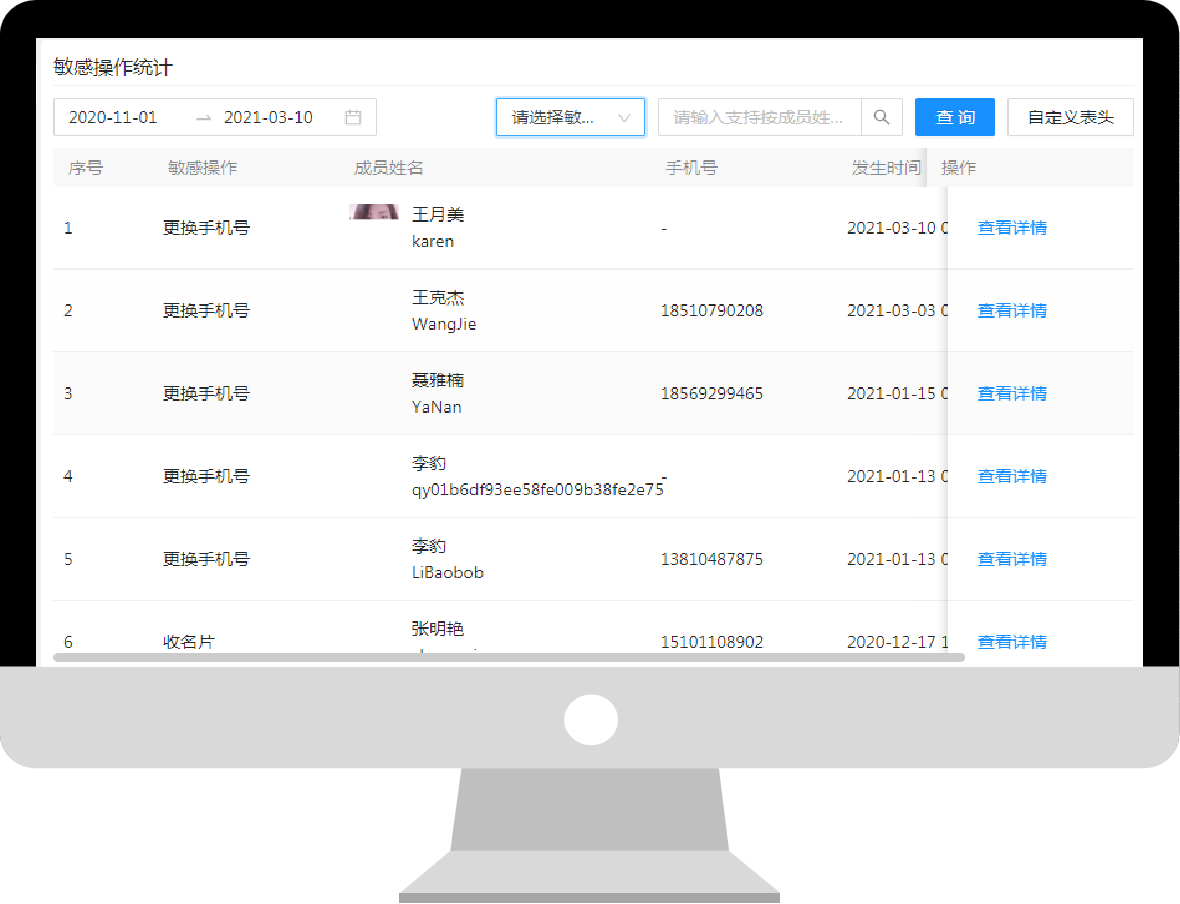Click the dropdown chevron arrow
The height and width of the screenshot is (904, 1180).
coord(625,118)
